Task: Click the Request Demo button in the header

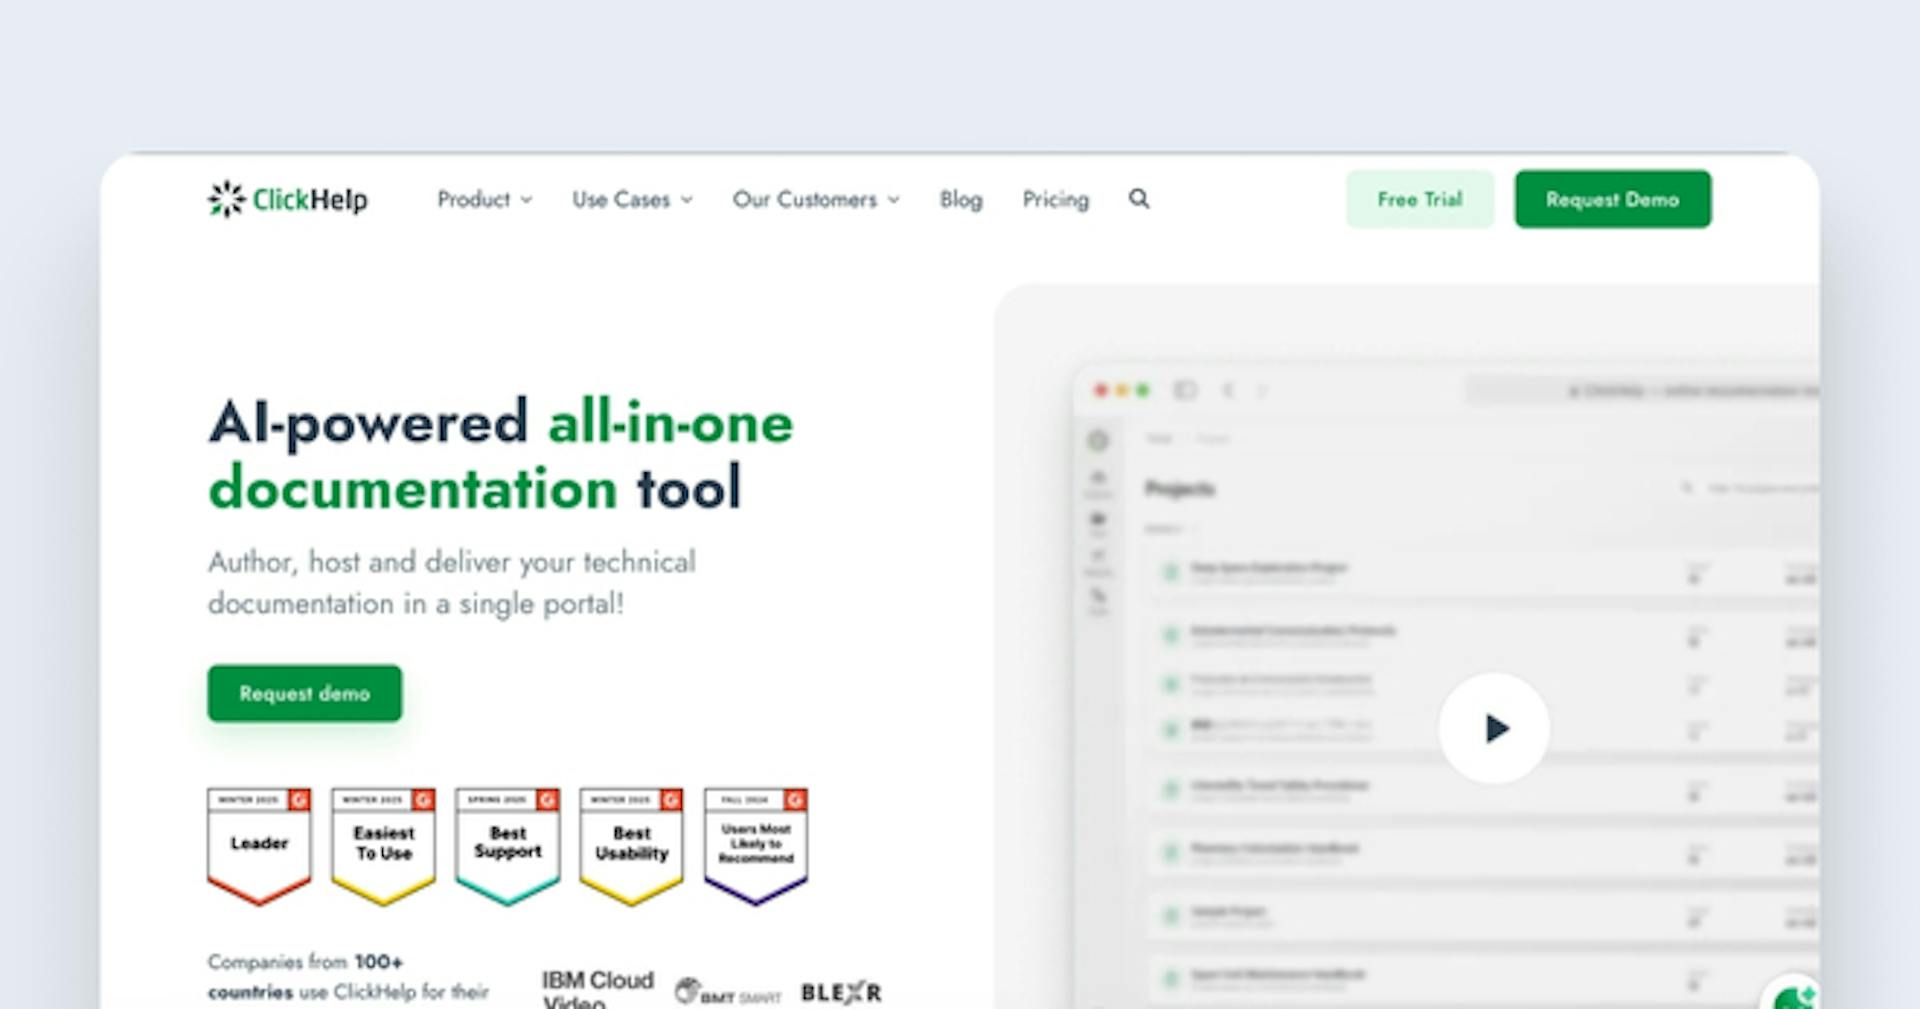Action: coord(1612,199)
